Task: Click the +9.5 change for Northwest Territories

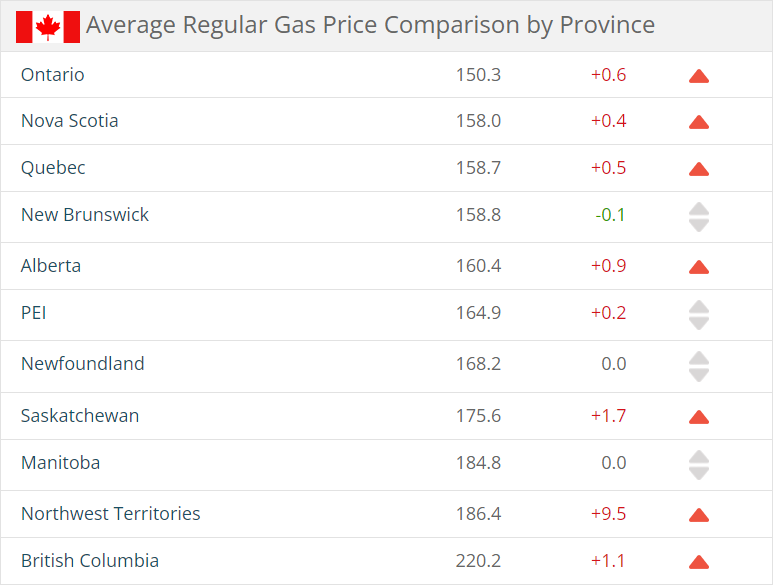Action: (x=608, y=514)
